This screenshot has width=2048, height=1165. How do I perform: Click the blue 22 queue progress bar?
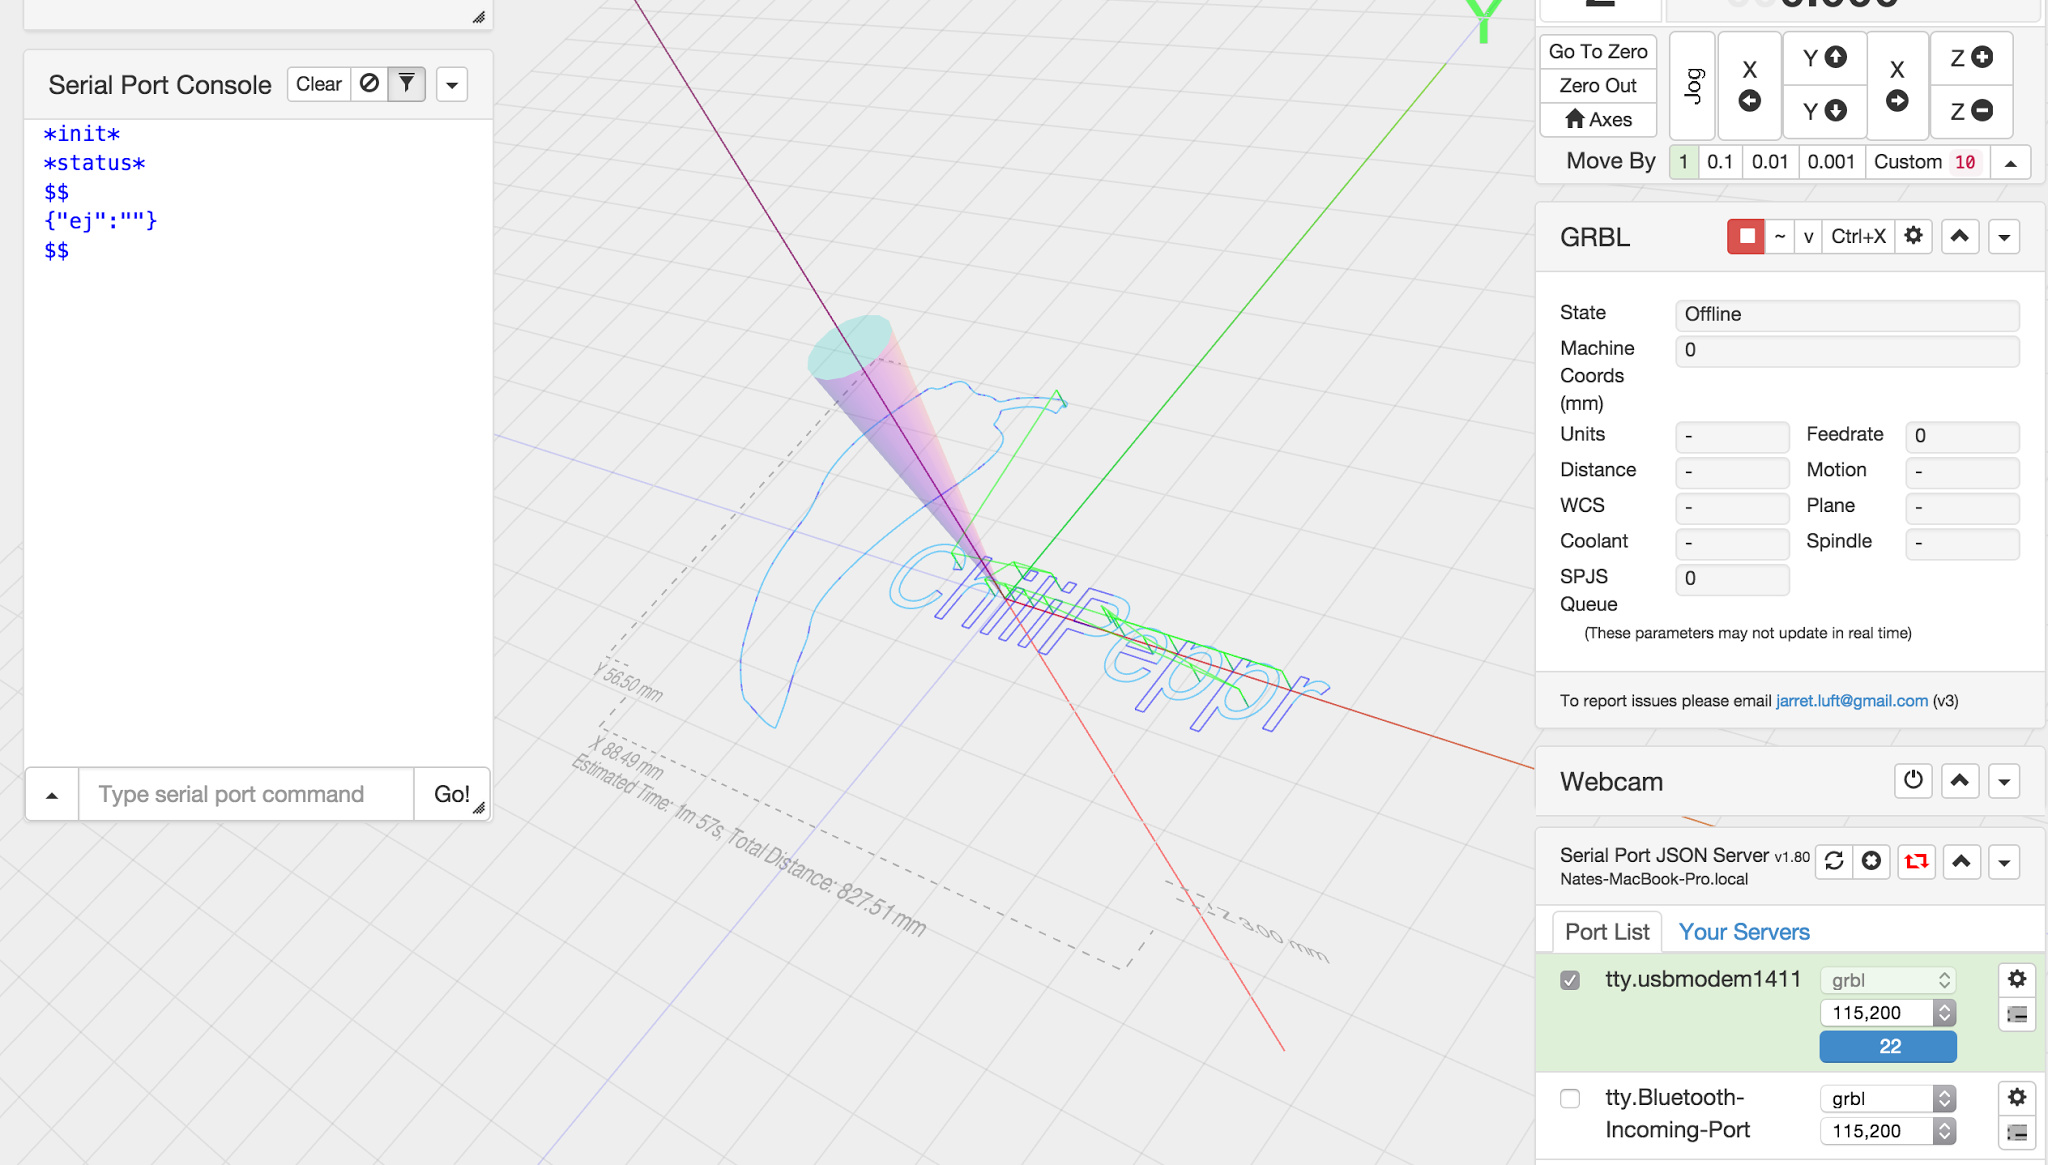tap(1887, 1046)
